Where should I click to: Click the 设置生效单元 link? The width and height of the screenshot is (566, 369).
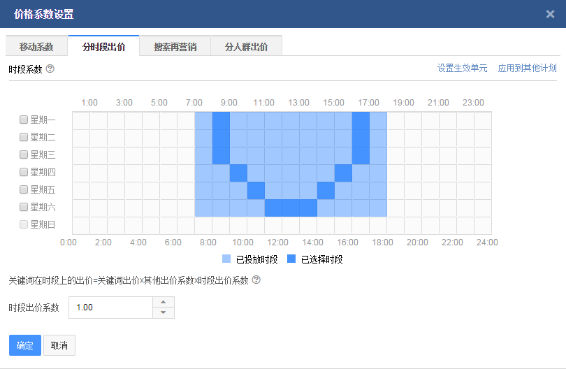pos(462,68)
